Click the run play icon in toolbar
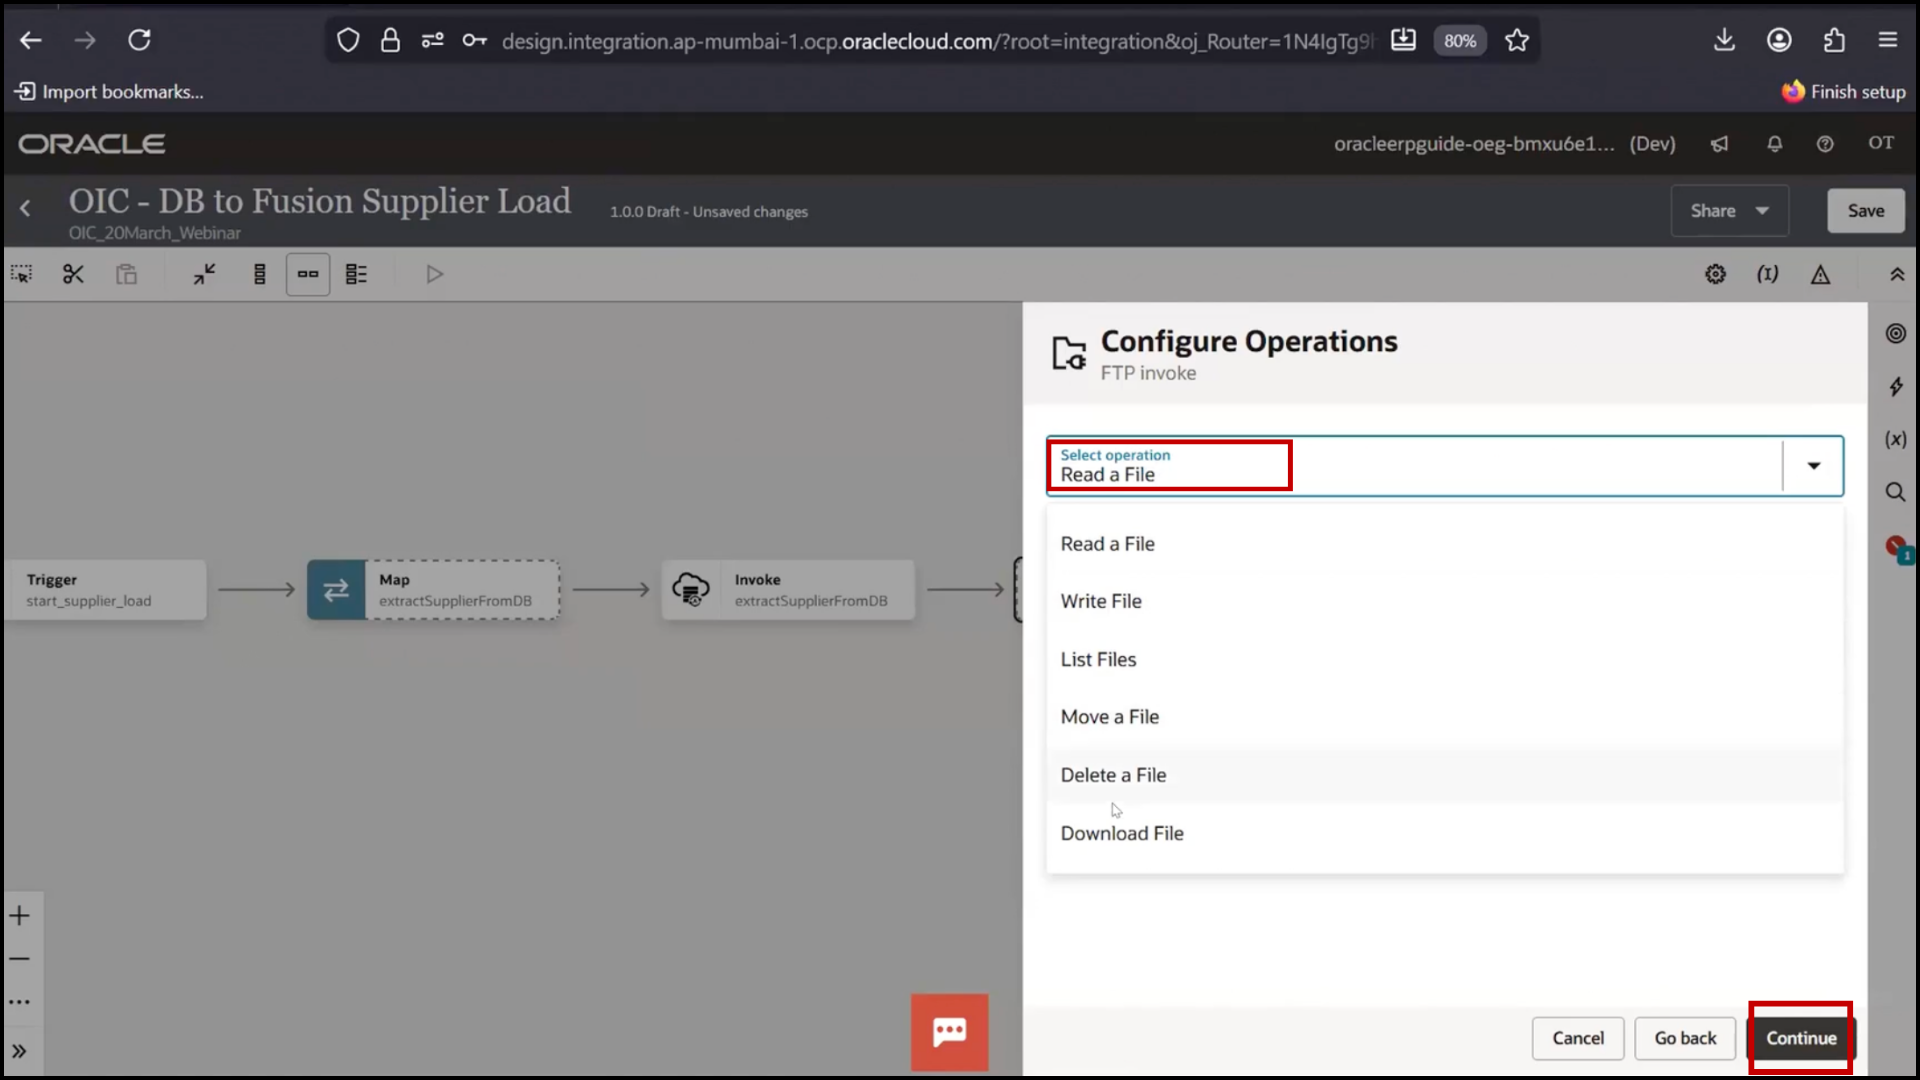Viewport: 1920px width, 1080px height. tap(434, 274)
